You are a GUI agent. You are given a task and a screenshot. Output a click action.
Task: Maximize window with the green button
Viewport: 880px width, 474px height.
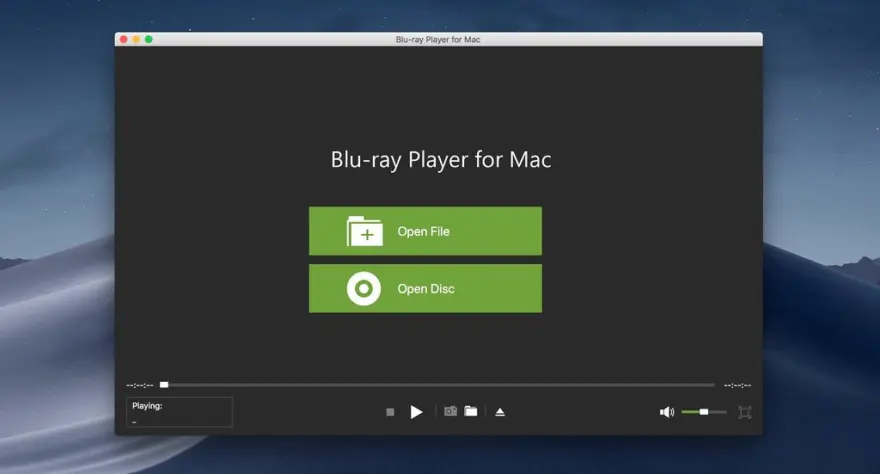149,39
